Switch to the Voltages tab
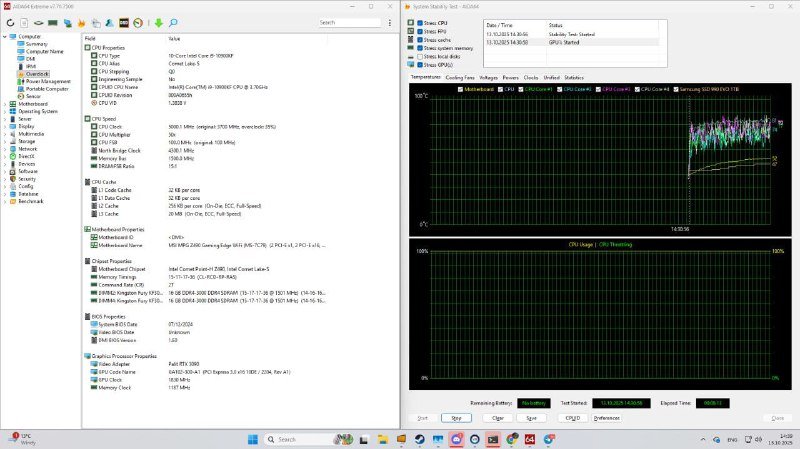Screen dimensions: 800x449 [488, 78]
